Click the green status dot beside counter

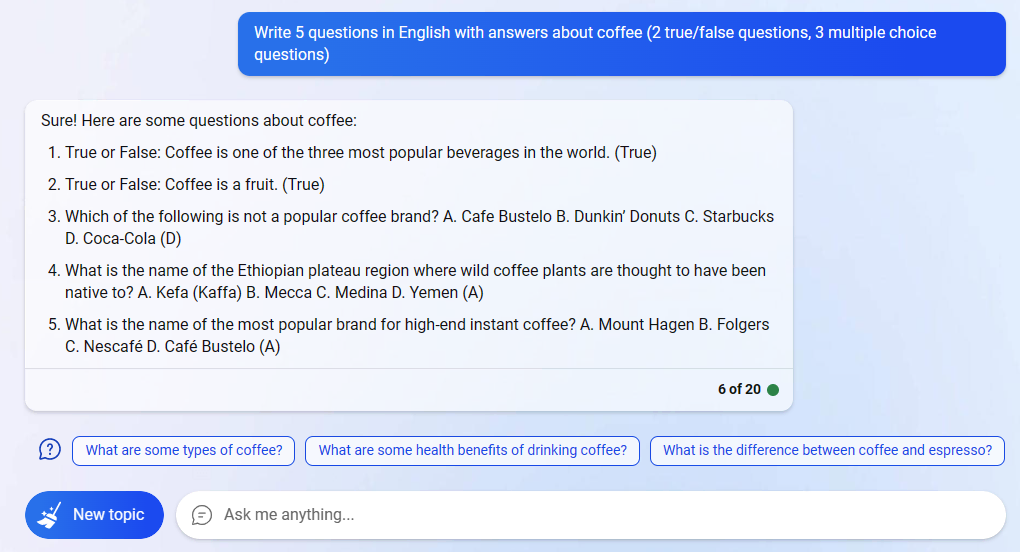(772, 390)
